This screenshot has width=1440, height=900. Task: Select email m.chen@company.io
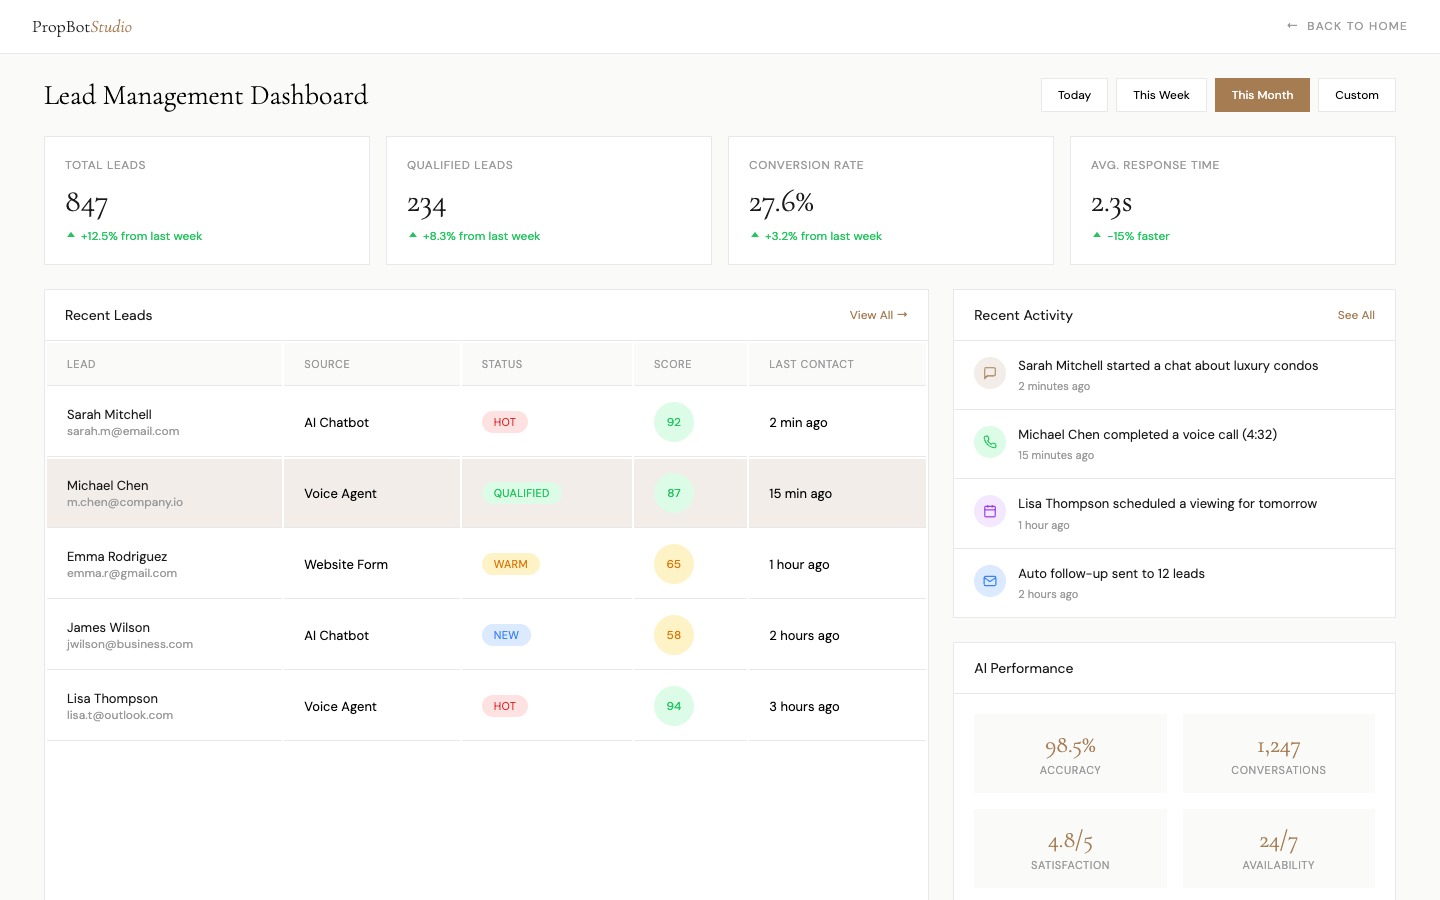pyautogui.click(x=125, y=502)
